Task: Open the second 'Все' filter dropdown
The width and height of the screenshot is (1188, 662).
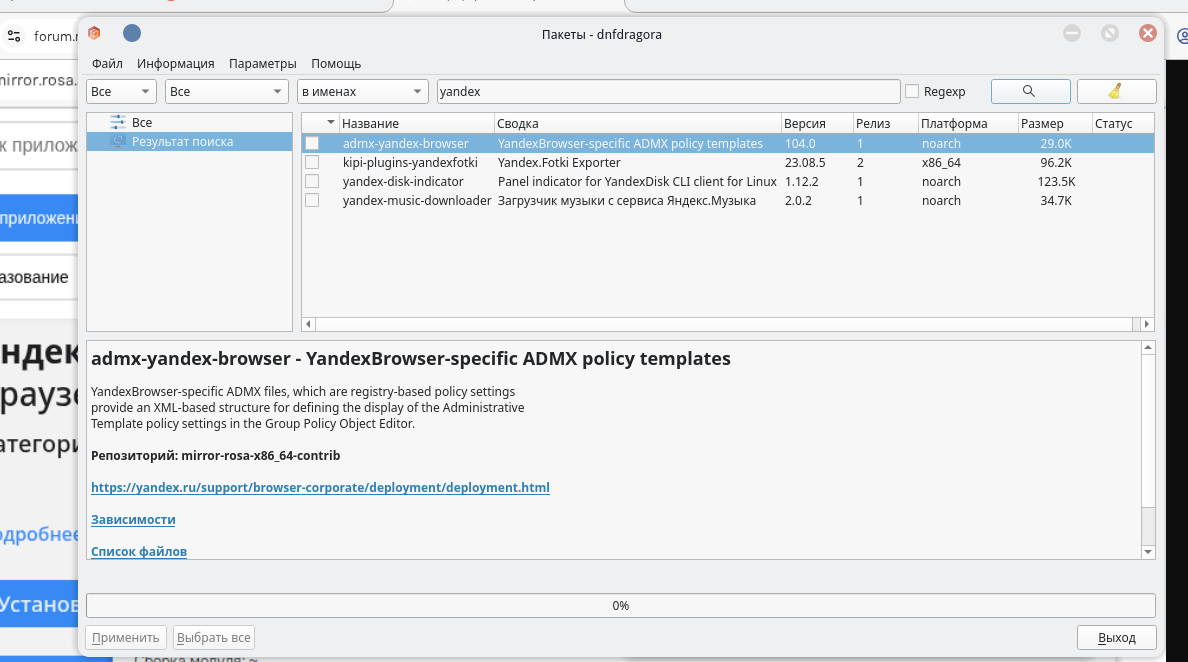Action: point(227,91)
